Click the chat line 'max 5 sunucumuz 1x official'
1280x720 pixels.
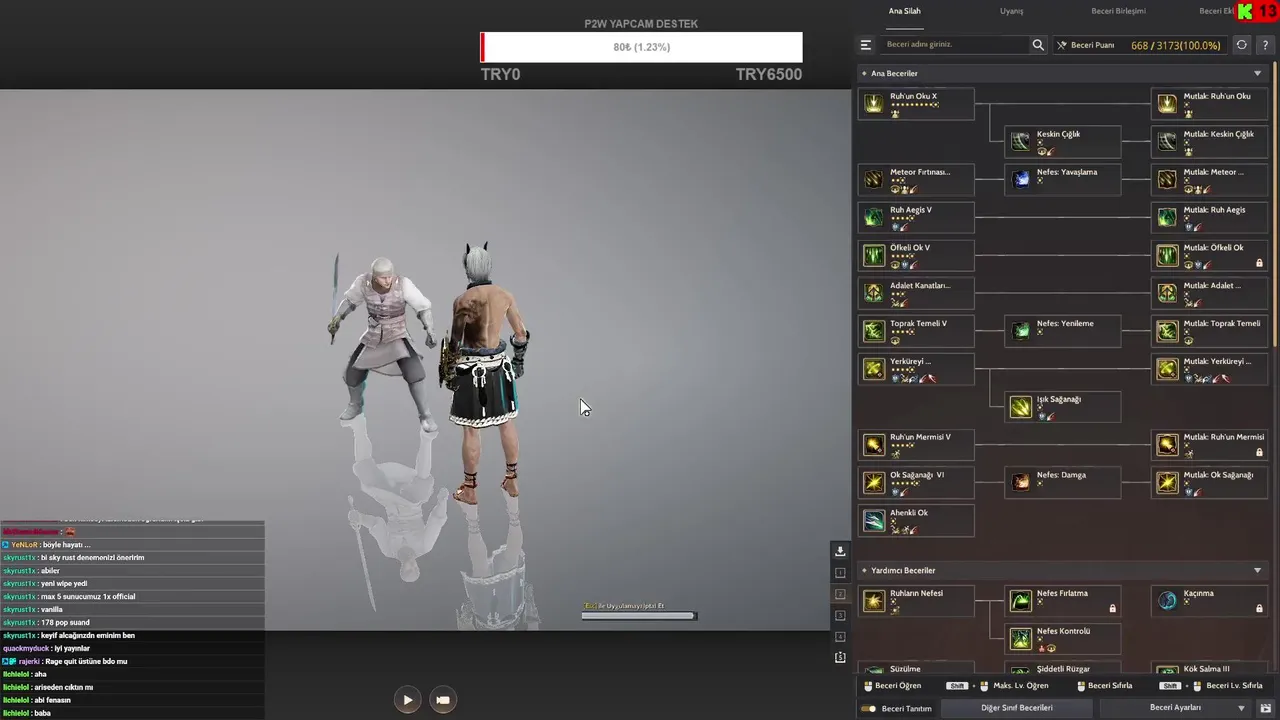[88, 596]
